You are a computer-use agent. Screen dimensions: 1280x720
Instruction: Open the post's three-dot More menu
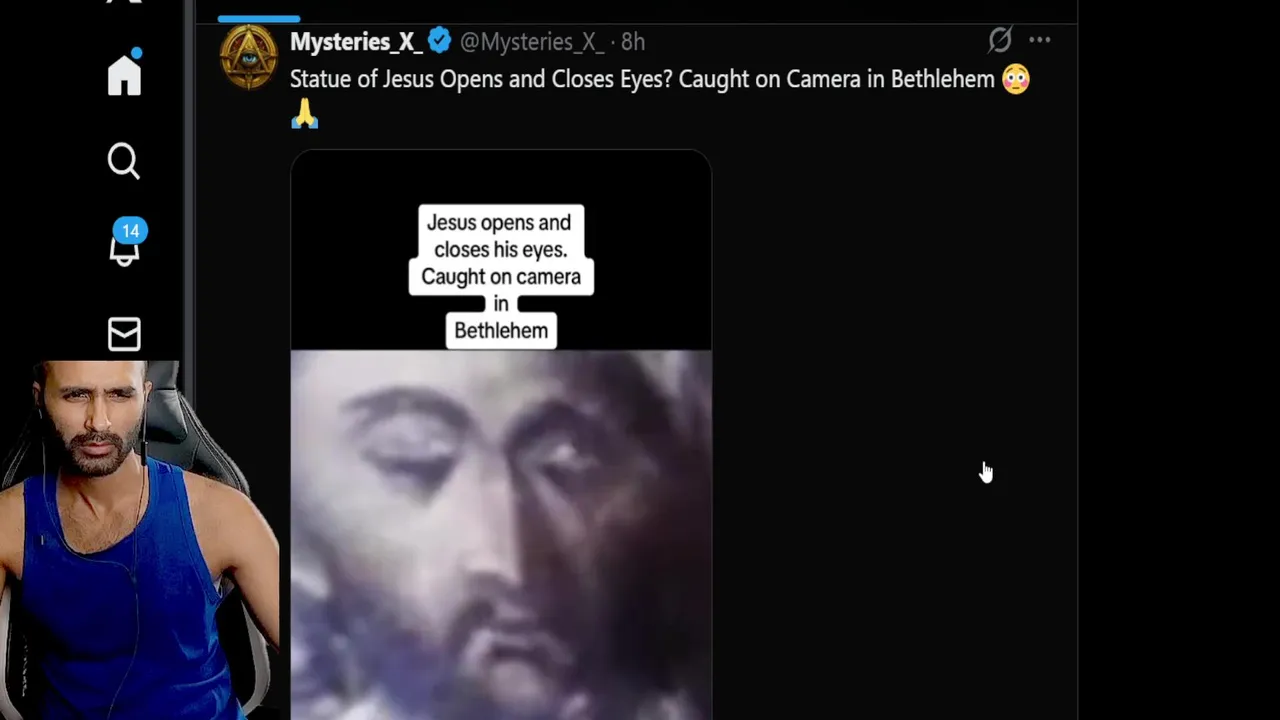click(1039, 40)
